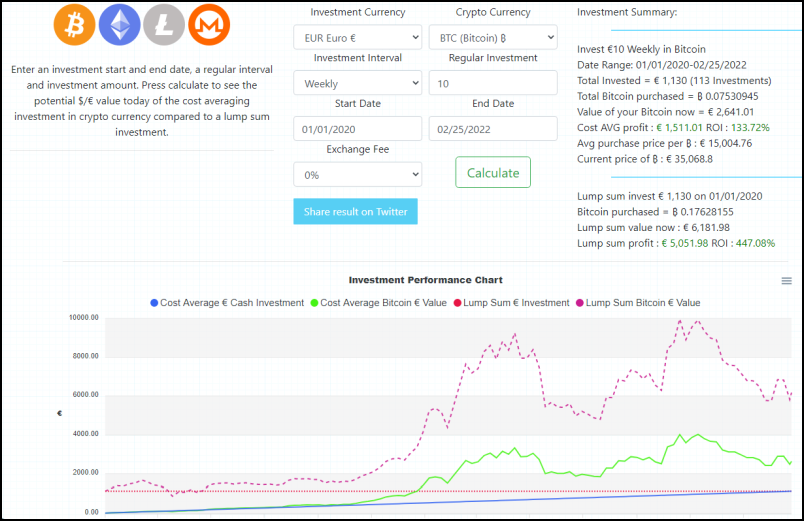Select the orange Monero coin icon

point(209,25)
